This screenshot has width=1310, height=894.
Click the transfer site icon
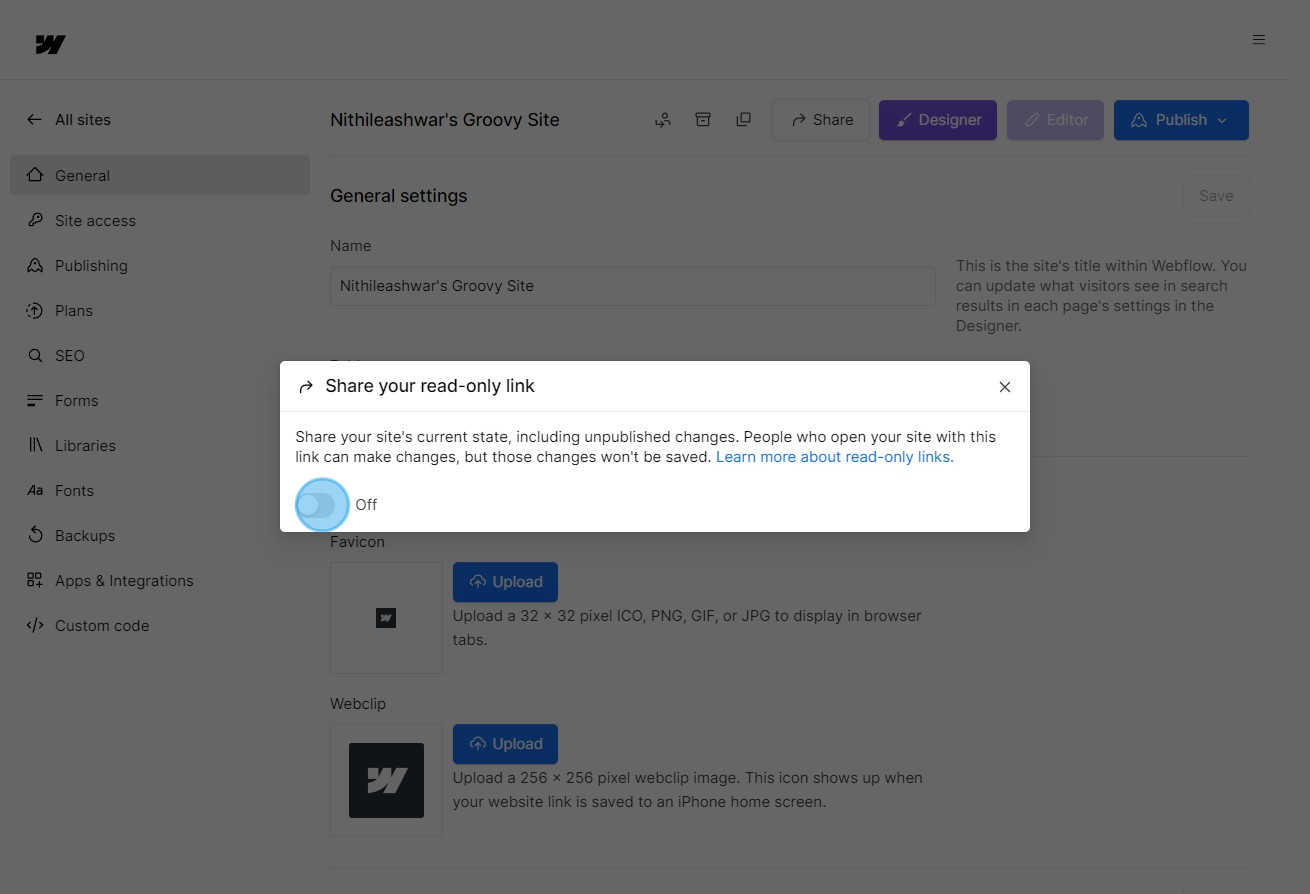(x=662, y=119)
